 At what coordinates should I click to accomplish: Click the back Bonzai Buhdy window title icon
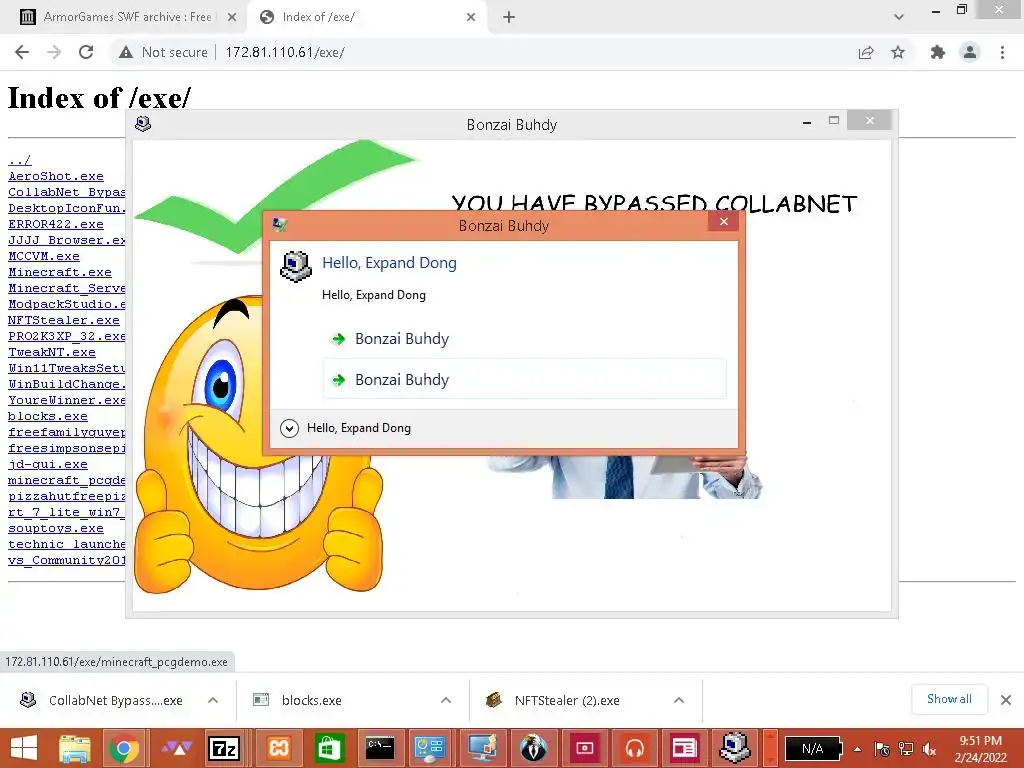[x=143, y=123]
